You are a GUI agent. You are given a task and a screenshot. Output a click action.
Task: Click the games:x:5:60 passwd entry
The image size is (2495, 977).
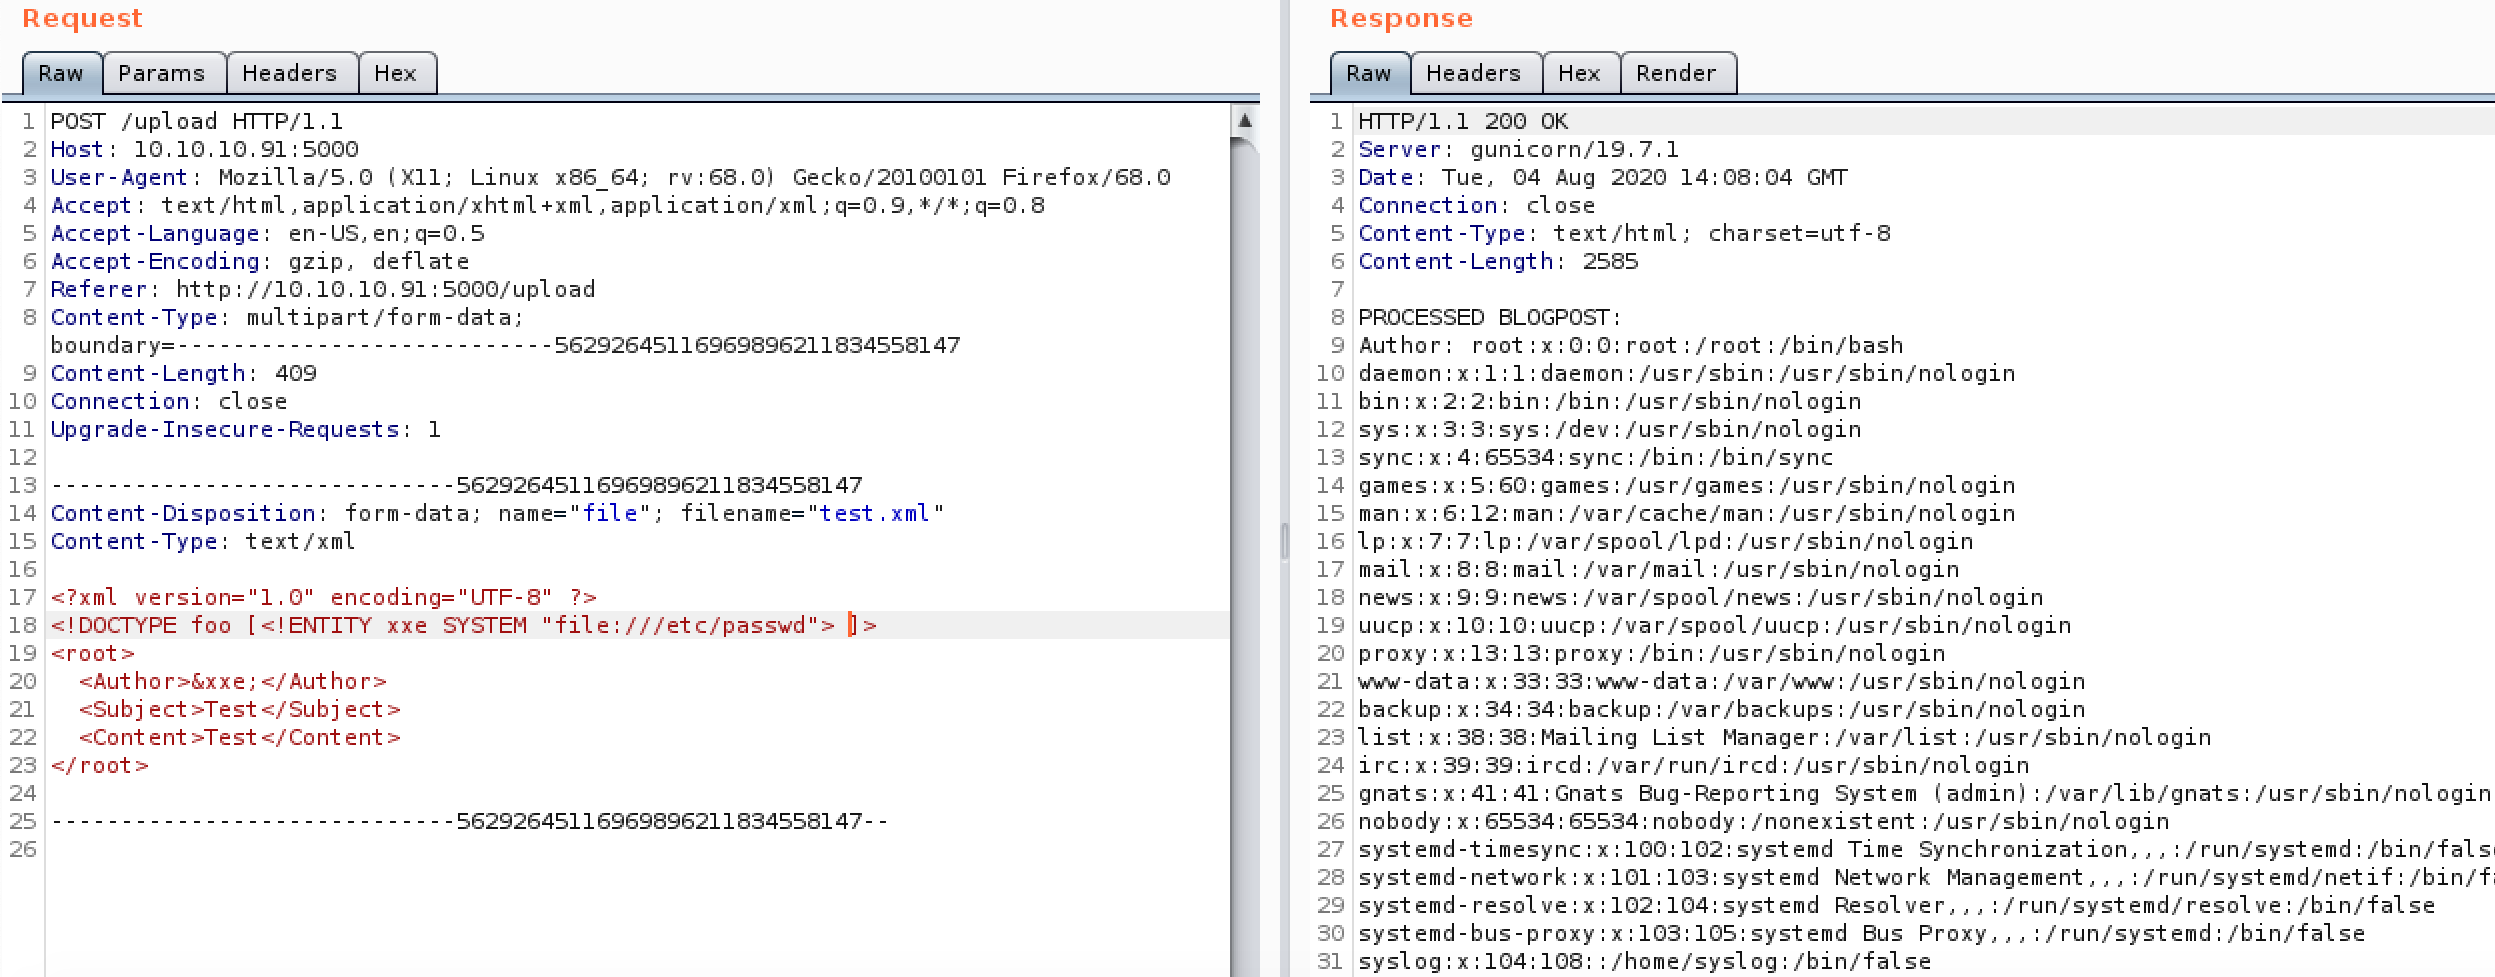click(x=1686, y=485)
